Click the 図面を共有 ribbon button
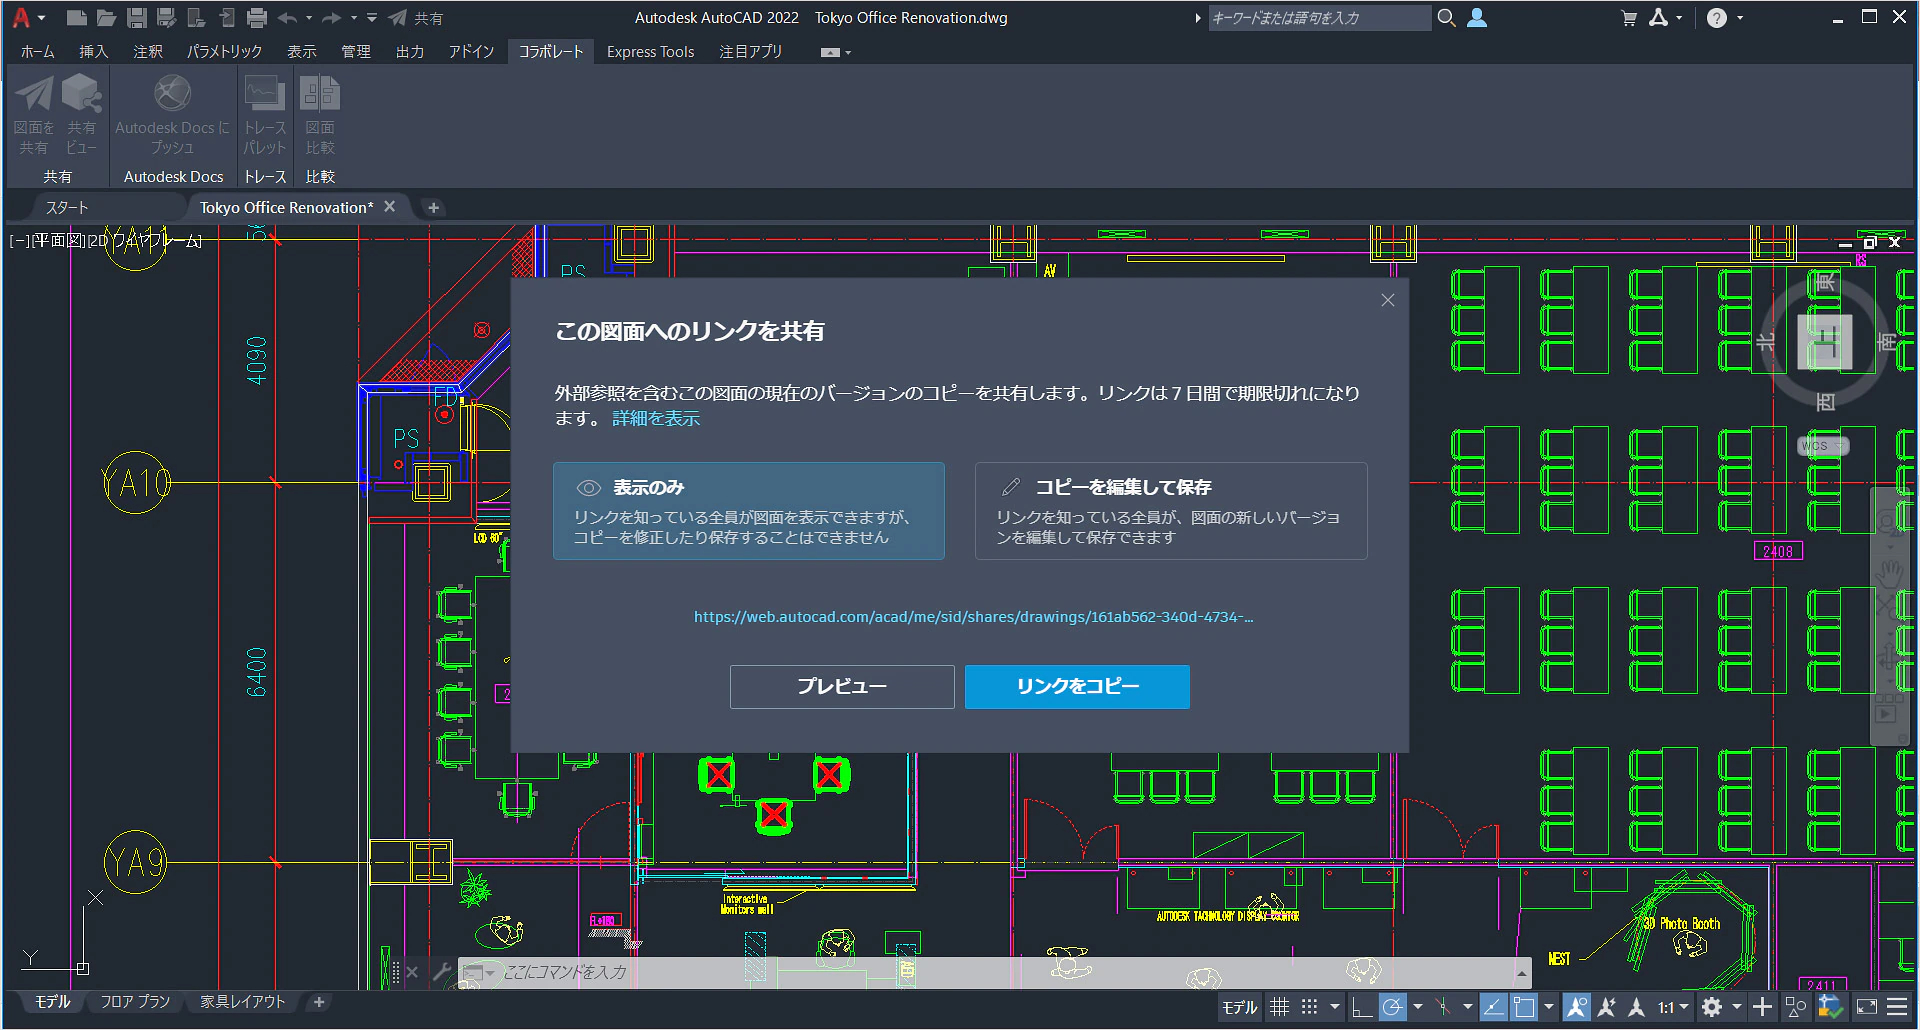 (34, 115)
